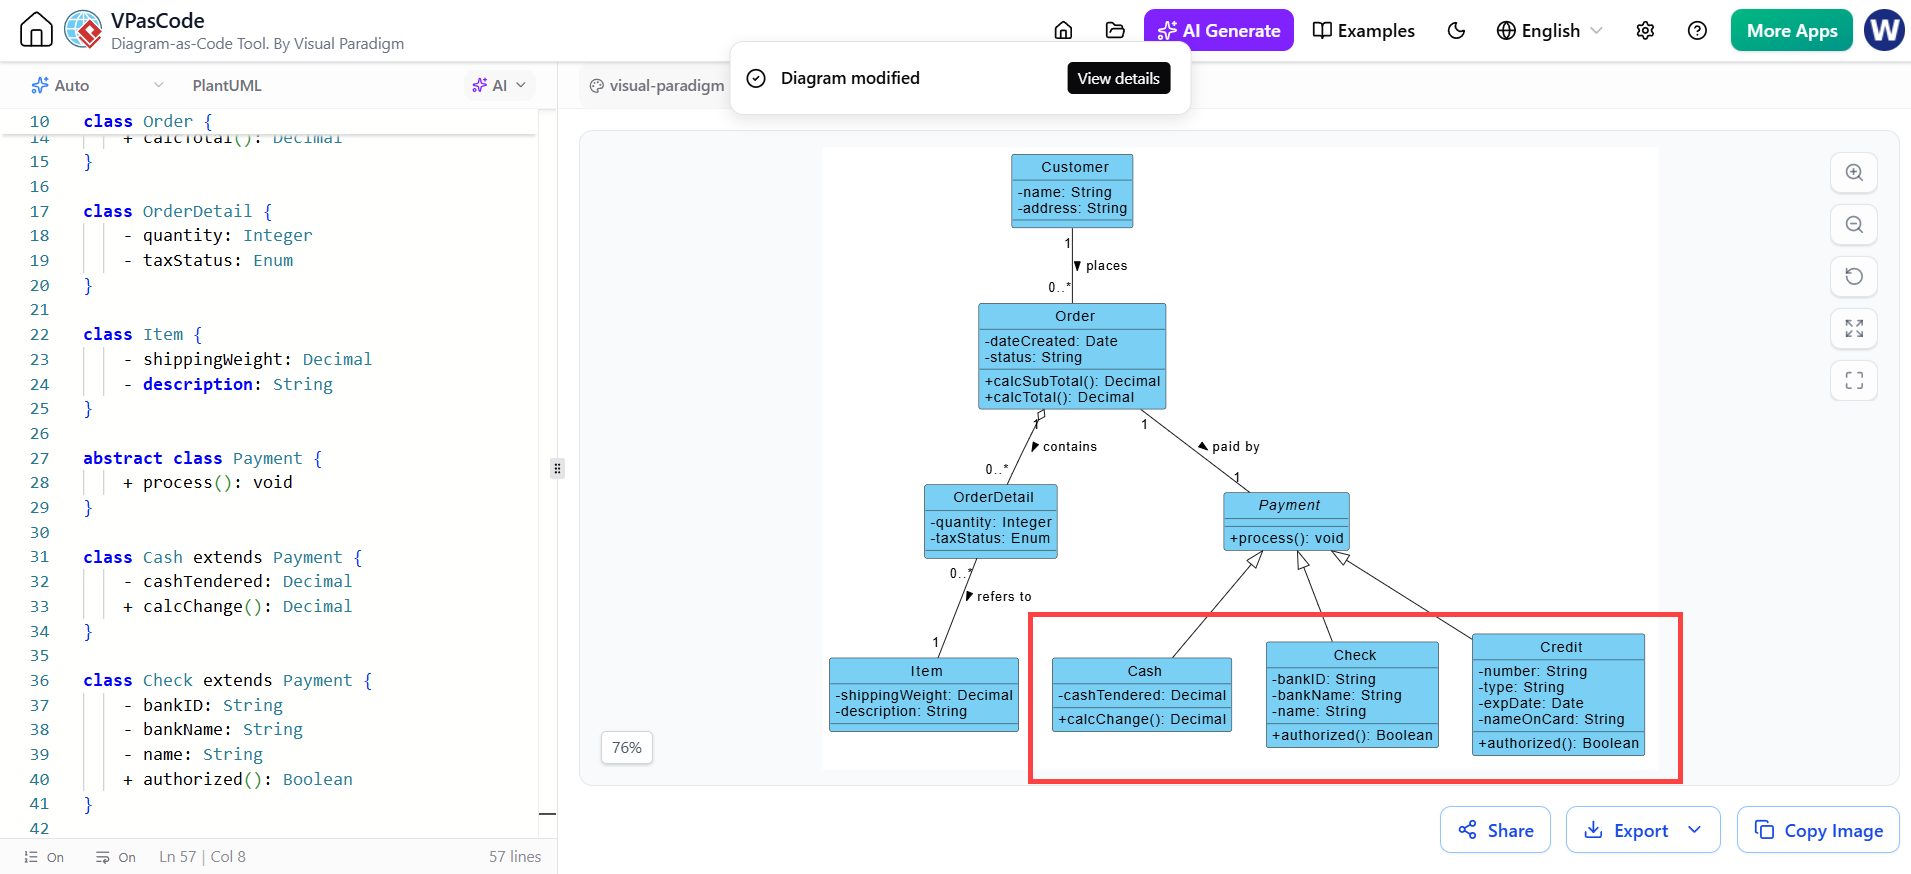Viewport: 1911px width, 874px height.
Task: Open the Examples menu
Action: 1364,30
